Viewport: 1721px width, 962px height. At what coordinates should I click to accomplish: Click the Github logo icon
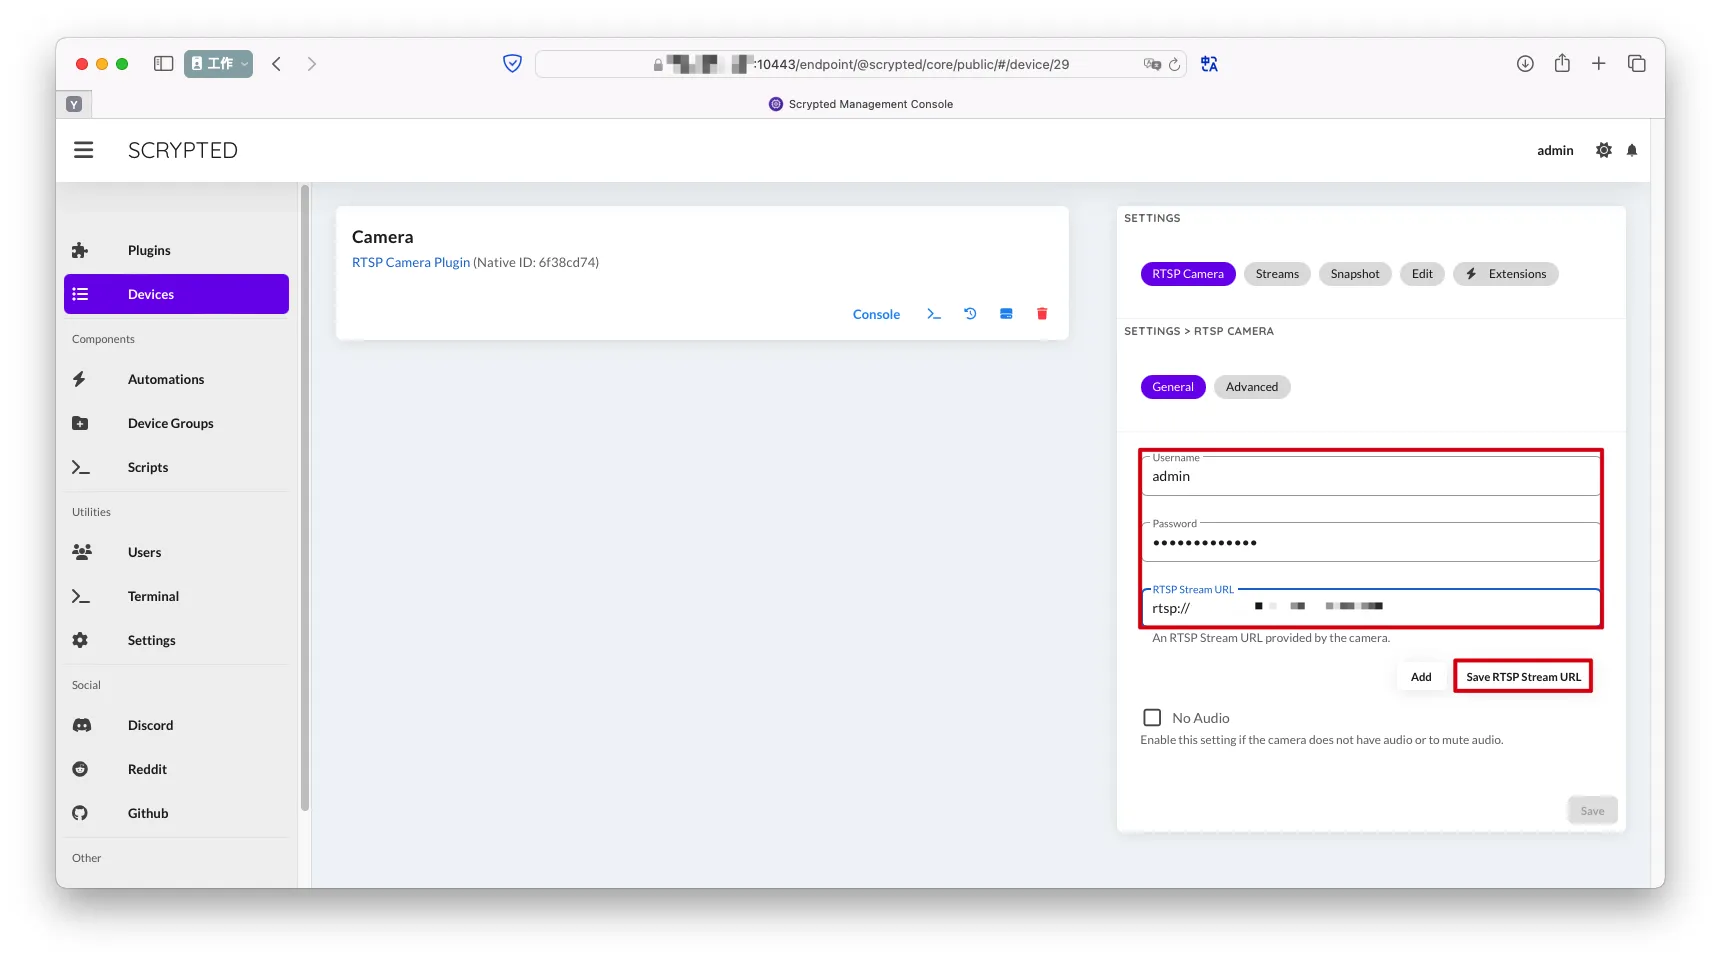(x=80, y=813)
